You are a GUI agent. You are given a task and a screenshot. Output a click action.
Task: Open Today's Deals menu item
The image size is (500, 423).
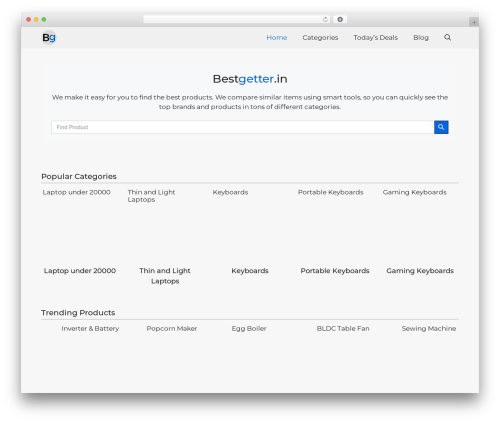[376, 37]
